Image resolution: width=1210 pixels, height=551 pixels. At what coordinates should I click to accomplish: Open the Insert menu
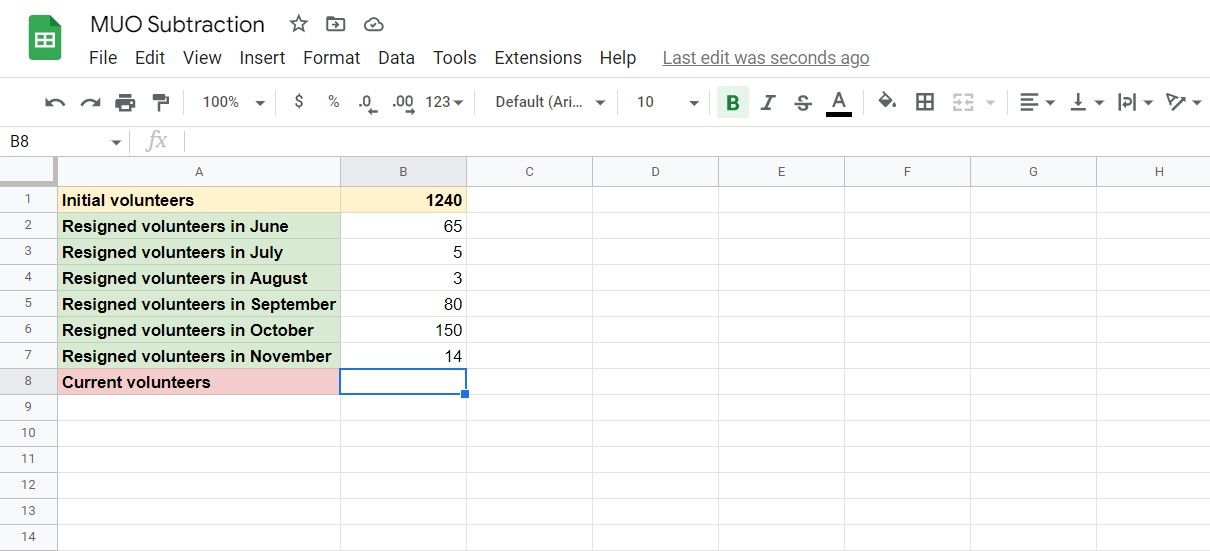pos(262,58)
